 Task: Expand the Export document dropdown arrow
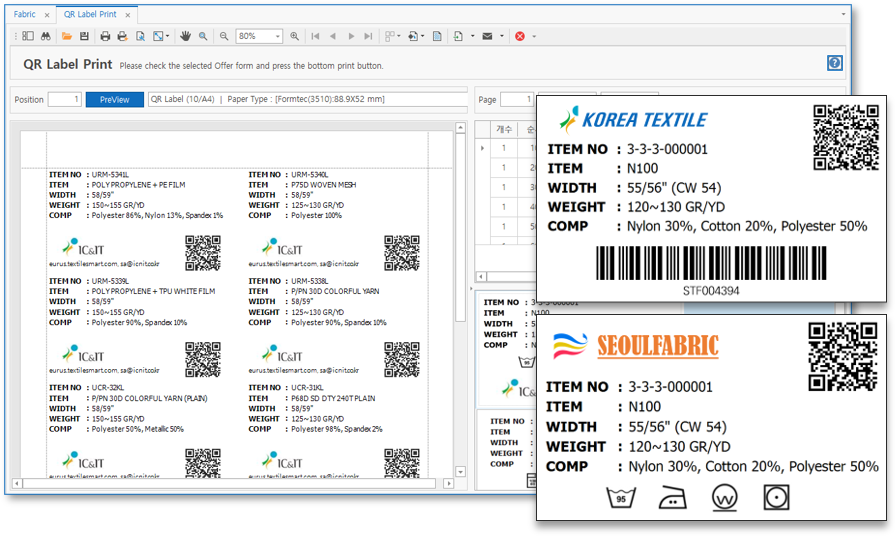pos(472,36)
